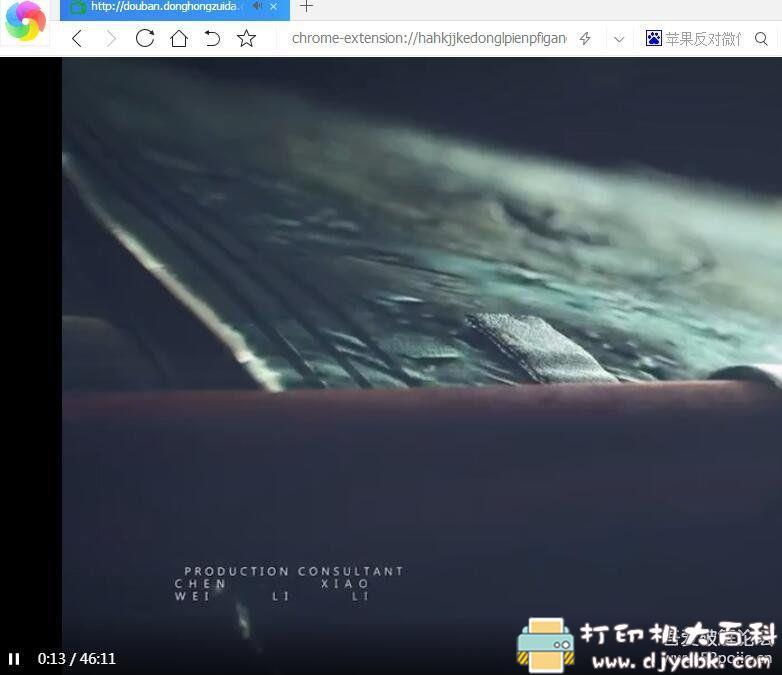The height and width of the screenshot is (675, 782).
Task: Expand the address bar dropdown arrow
Action: (x=619, y=39)
